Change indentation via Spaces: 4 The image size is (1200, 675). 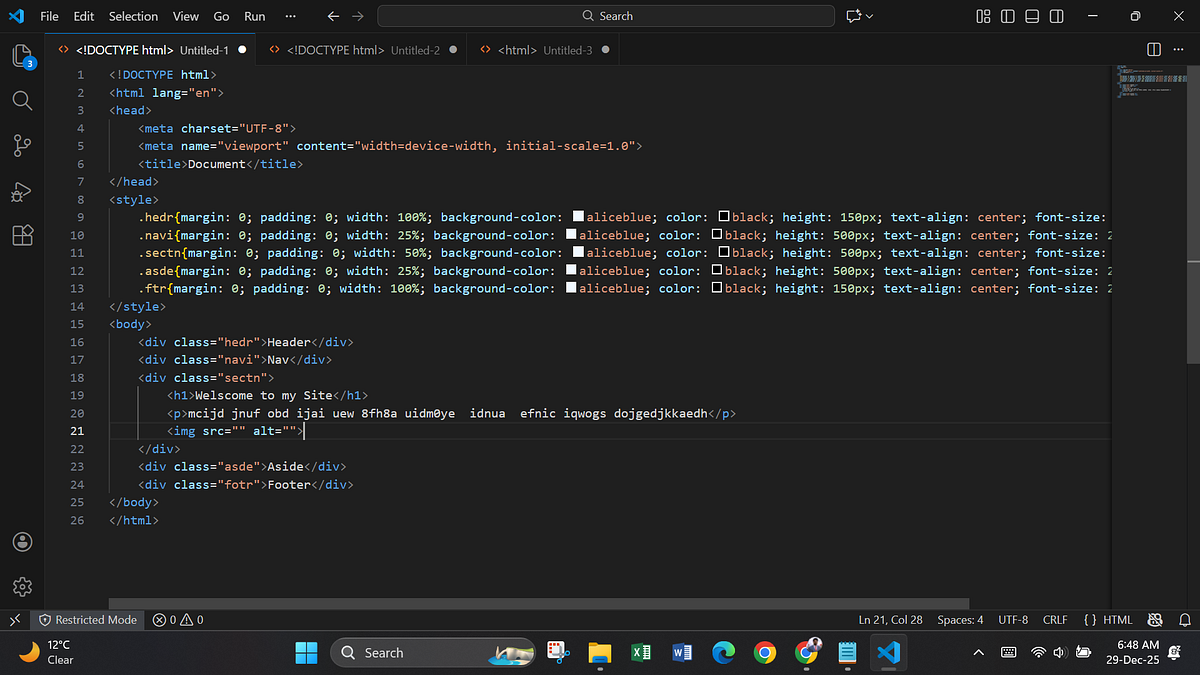pos(960,620)
